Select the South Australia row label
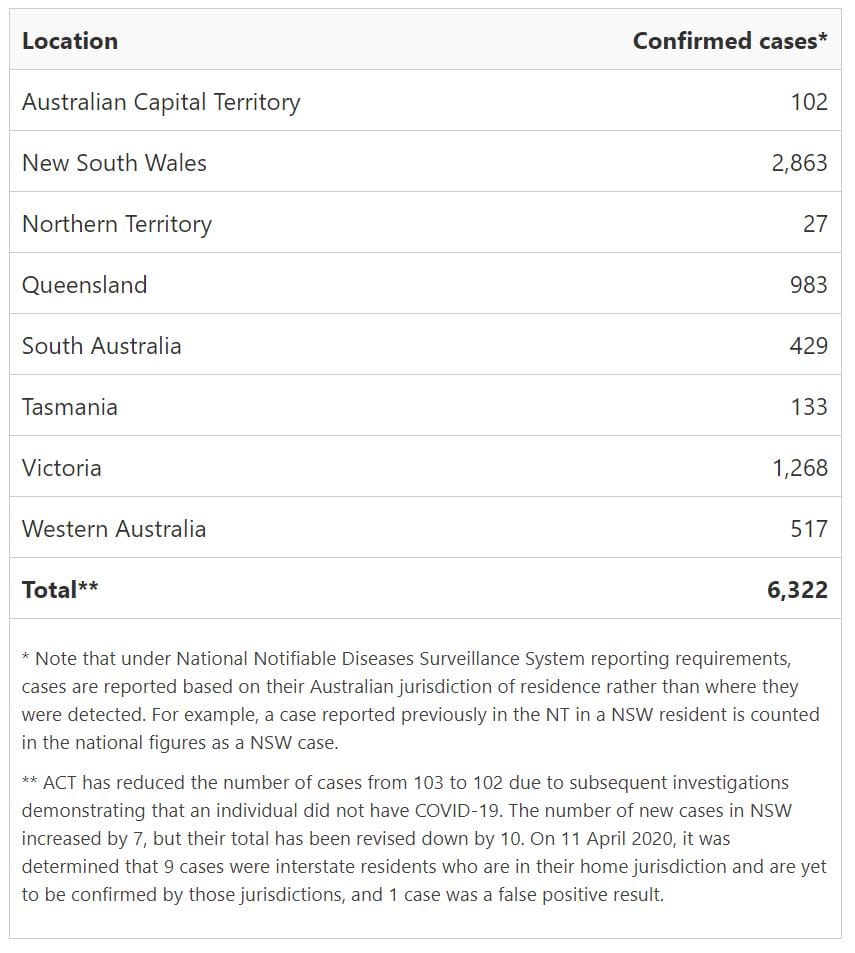 [102, 346]
